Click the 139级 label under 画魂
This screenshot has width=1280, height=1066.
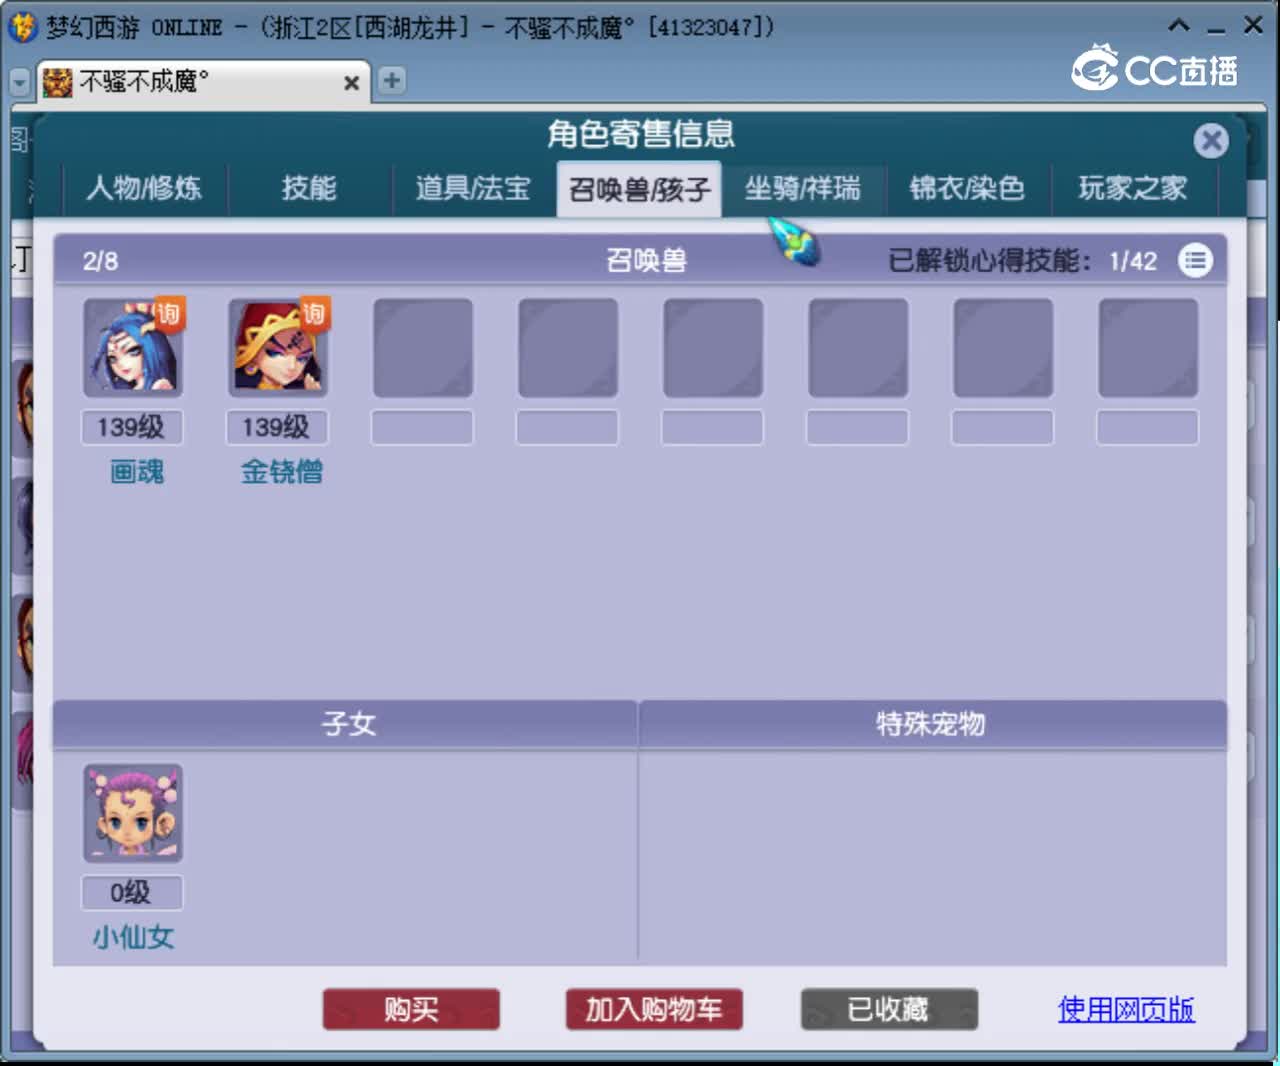[x=132, y=427]
